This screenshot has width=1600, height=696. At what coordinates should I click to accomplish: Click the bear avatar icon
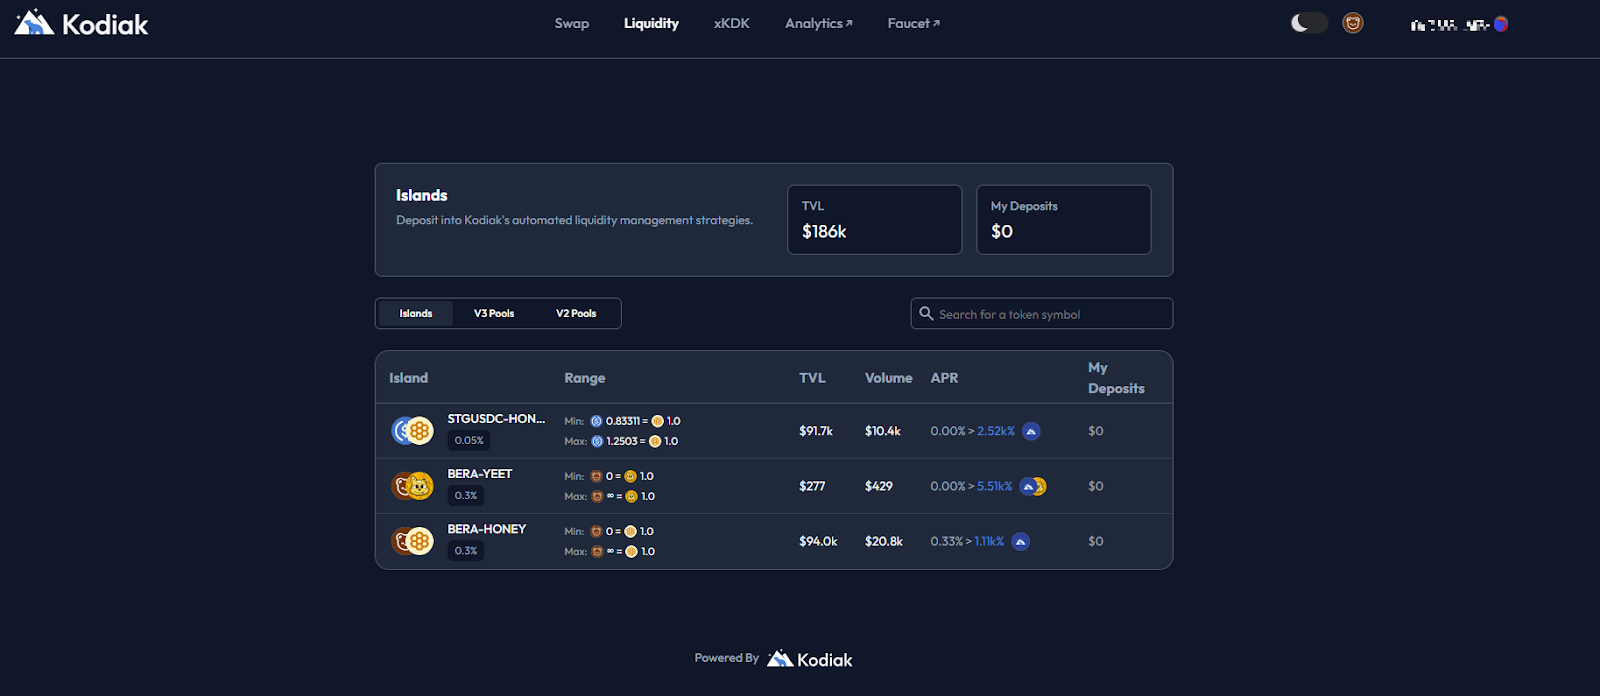tap(1353, 23)
